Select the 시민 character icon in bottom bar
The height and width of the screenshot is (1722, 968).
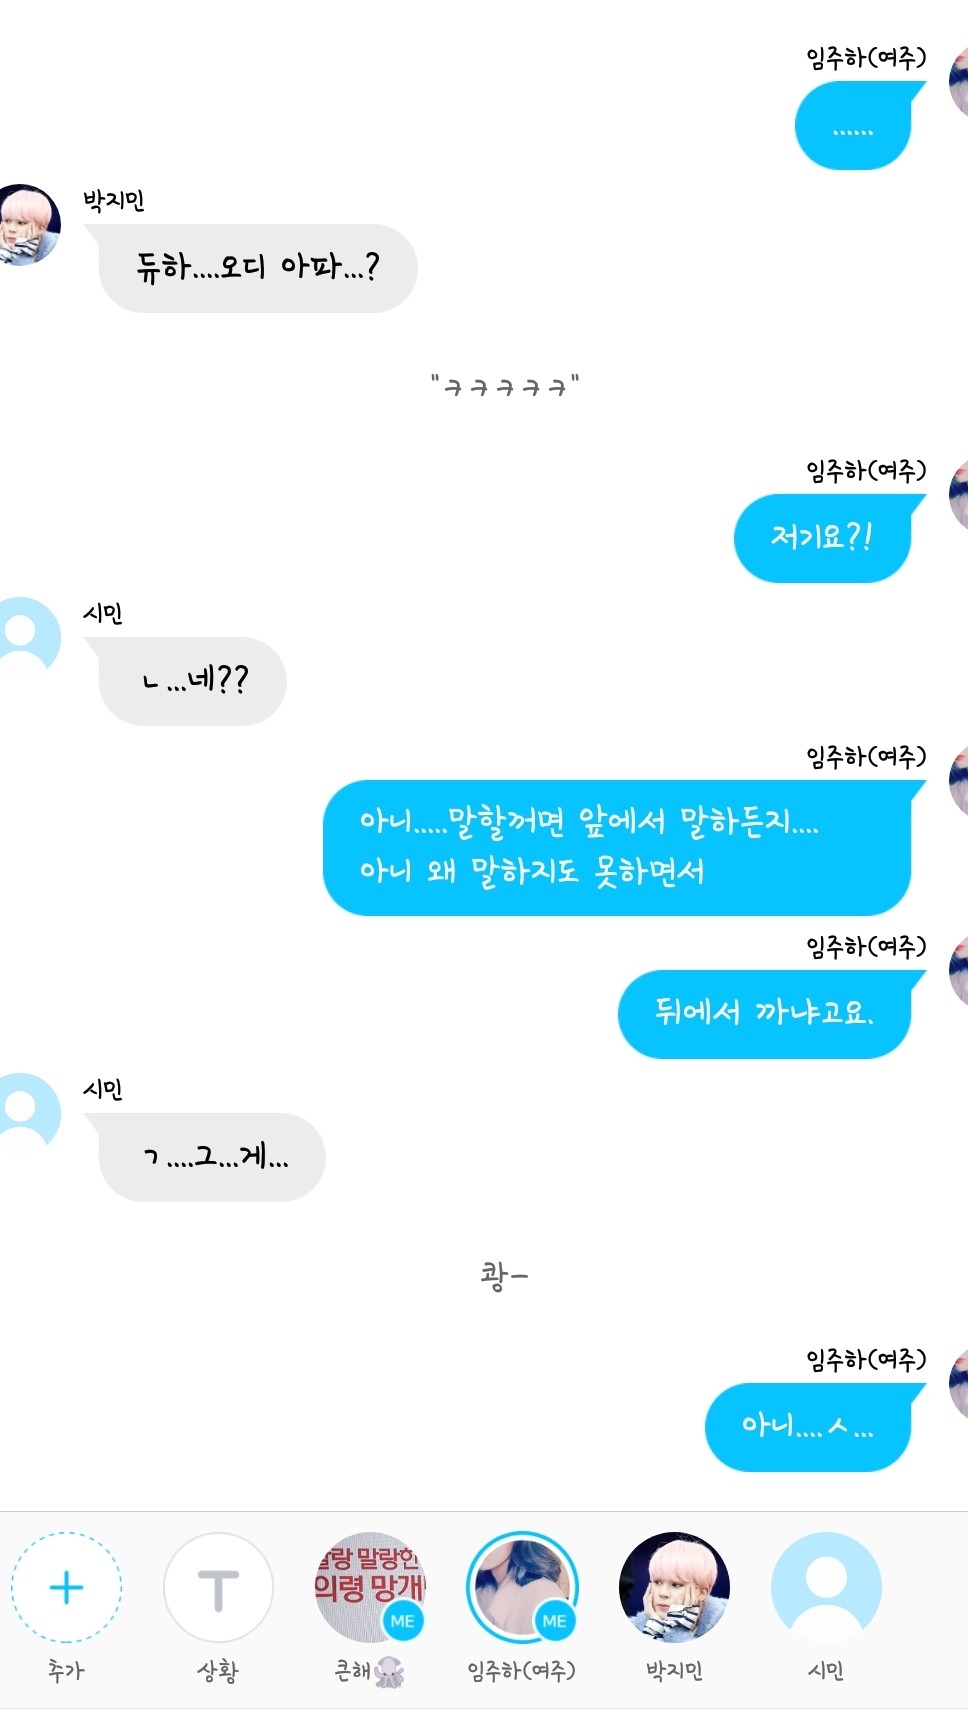[x=826, y=1587]
